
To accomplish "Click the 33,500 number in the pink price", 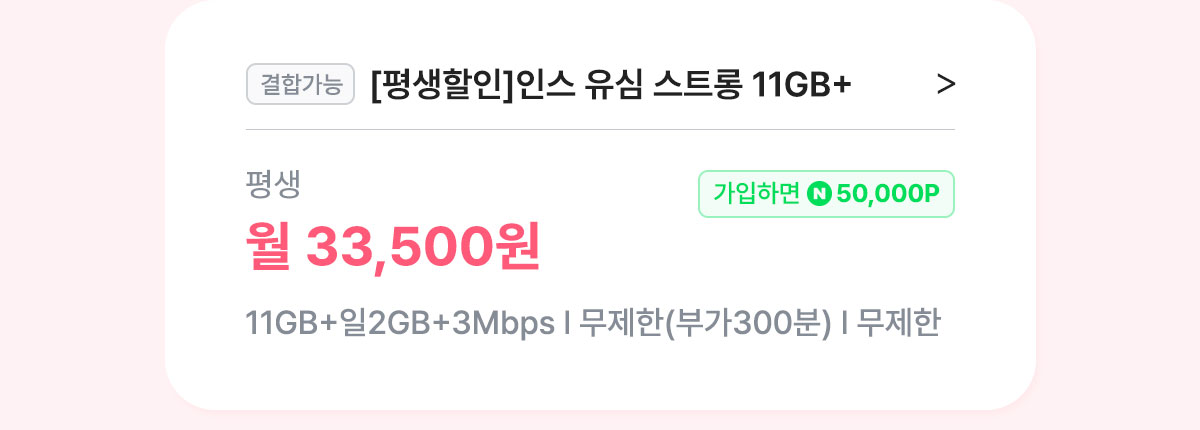I will (x=399, y=248).
